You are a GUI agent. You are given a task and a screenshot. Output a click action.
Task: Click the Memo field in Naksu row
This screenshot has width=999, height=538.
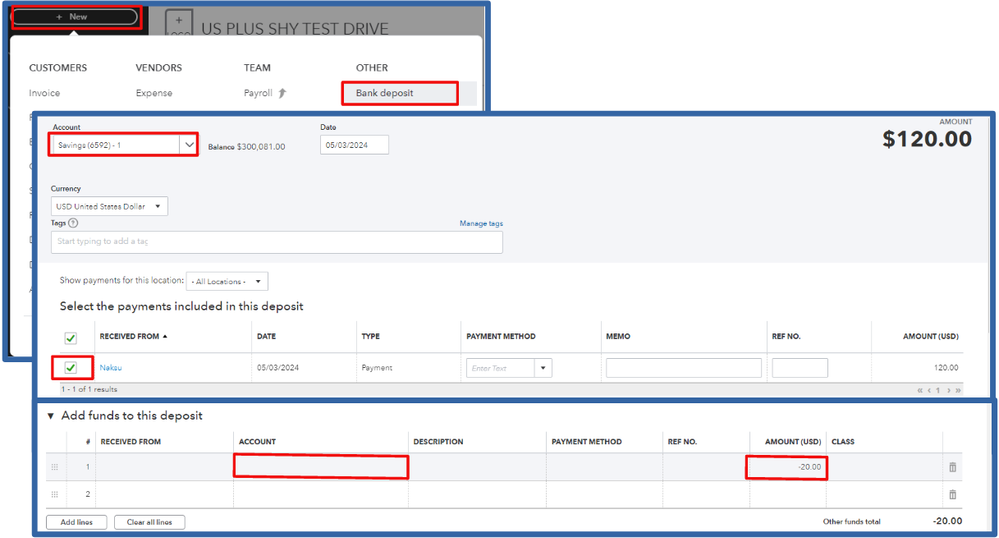(x=684, y=368)
